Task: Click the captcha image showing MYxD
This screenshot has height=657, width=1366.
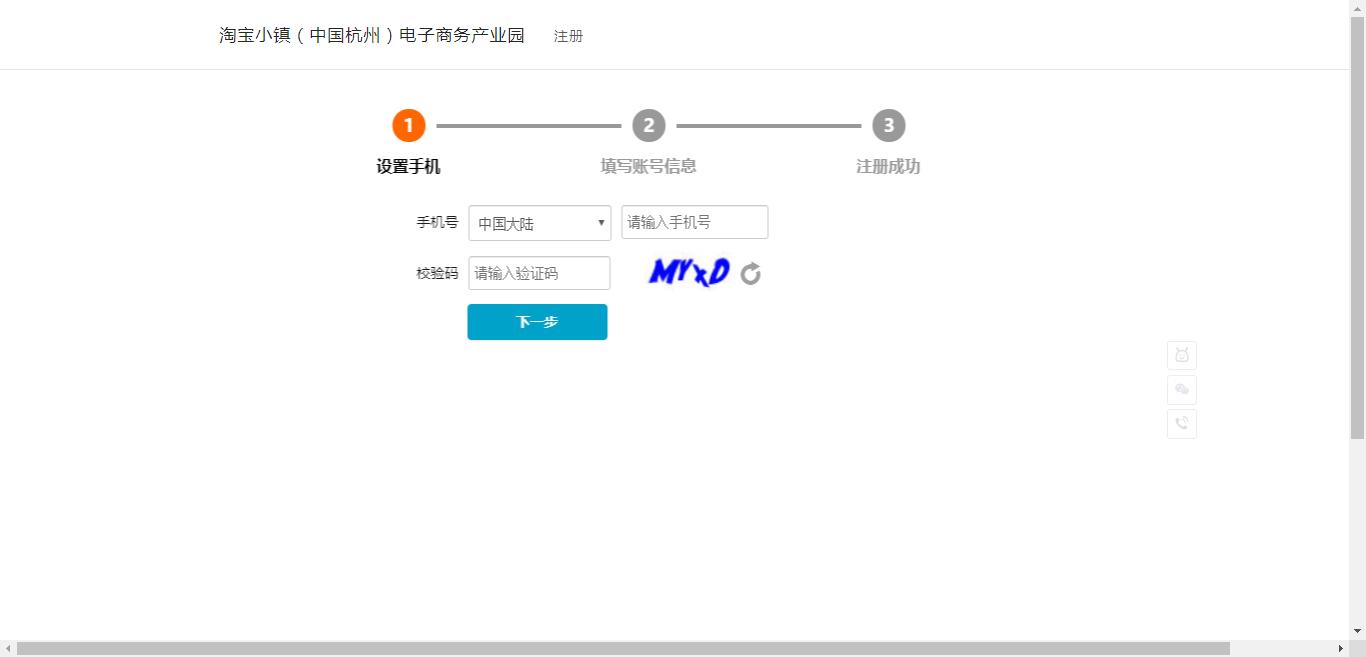Action: [687, 271]
